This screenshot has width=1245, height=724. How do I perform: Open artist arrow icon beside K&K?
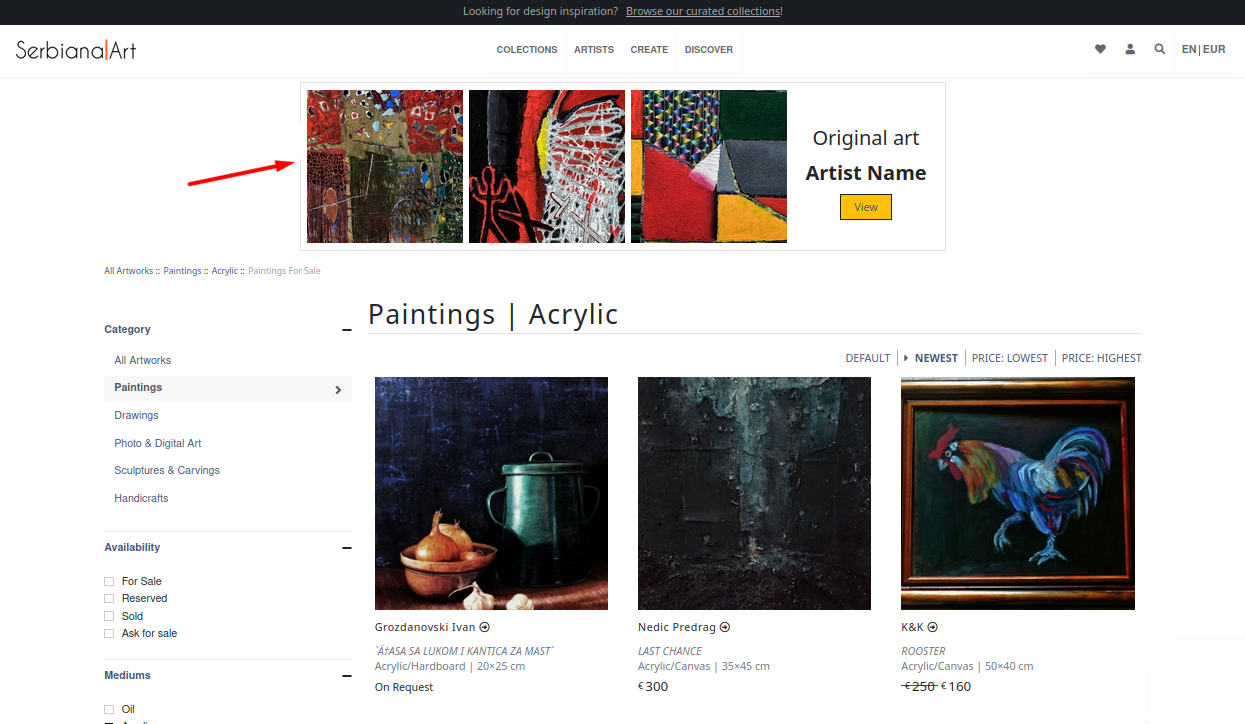pos(932,627)
